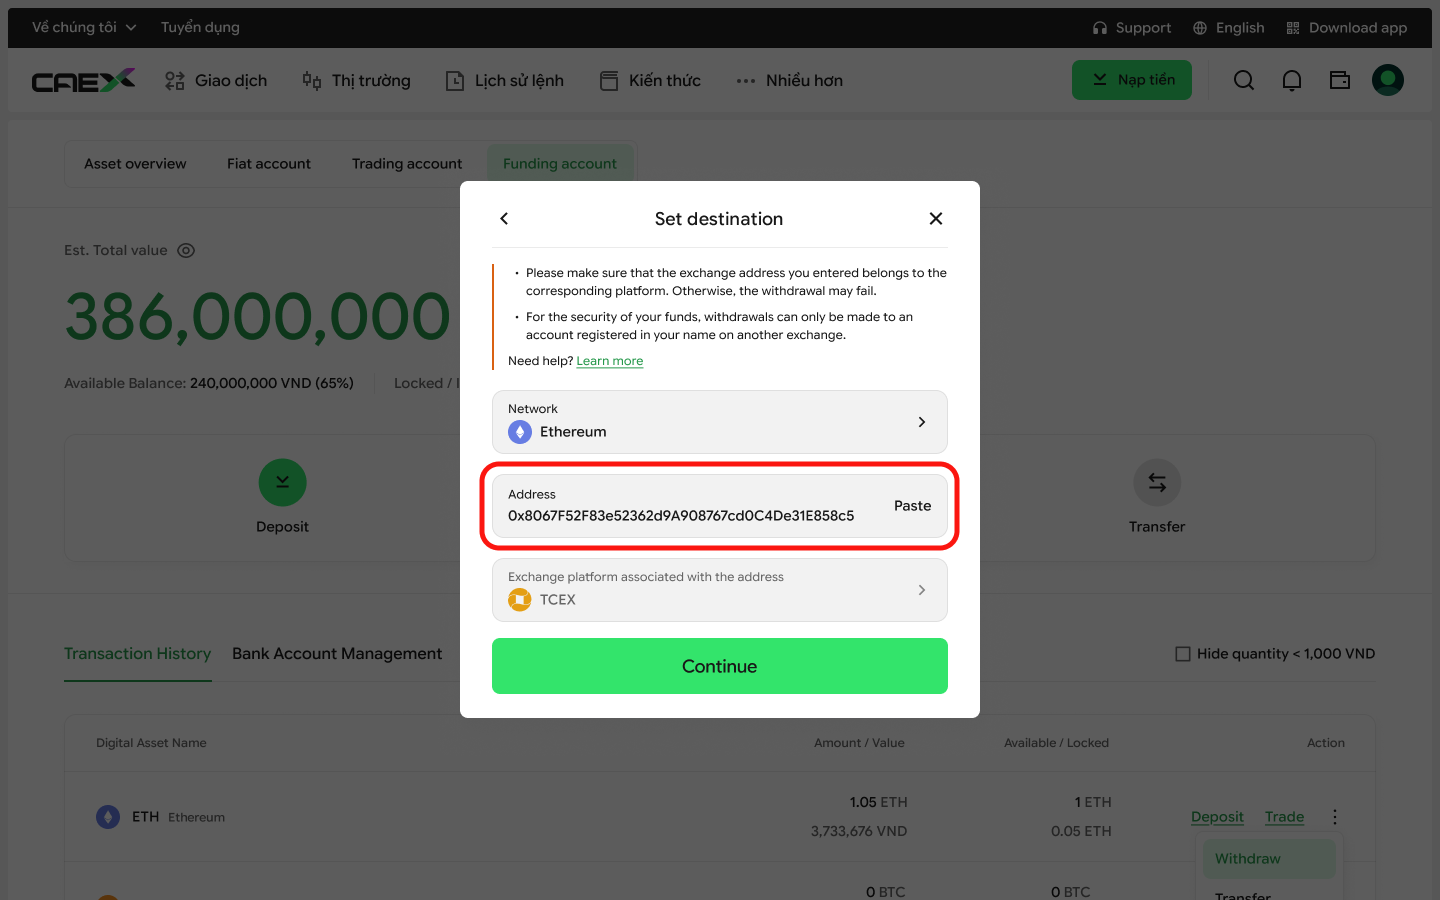The height and width of the screenshot is (900, 1440).
Task: Open Bank Account Management tab
Action: pyautogui.click(x=337, y=654)
